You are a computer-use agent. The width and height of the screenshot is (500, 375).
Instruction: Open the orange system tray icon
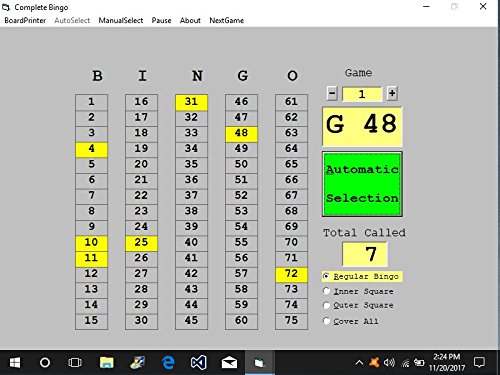[x=374, y=363]
